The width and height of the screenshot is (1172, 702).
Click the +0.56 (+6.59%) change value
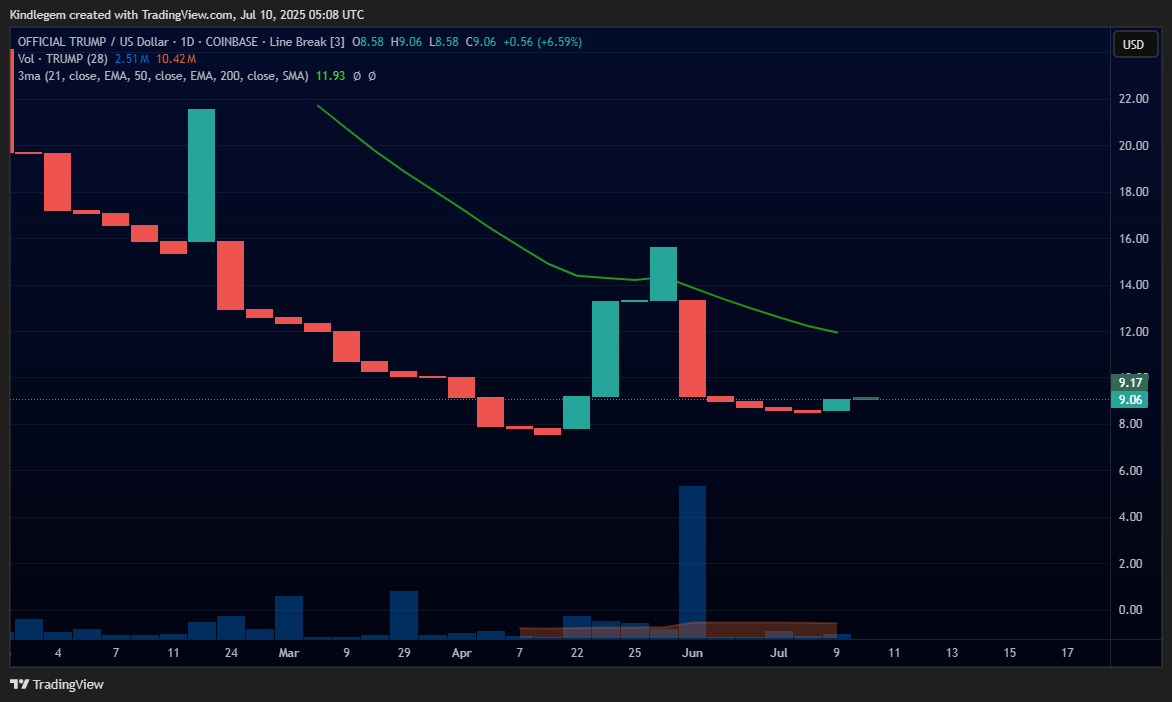(x=543, y=42)
